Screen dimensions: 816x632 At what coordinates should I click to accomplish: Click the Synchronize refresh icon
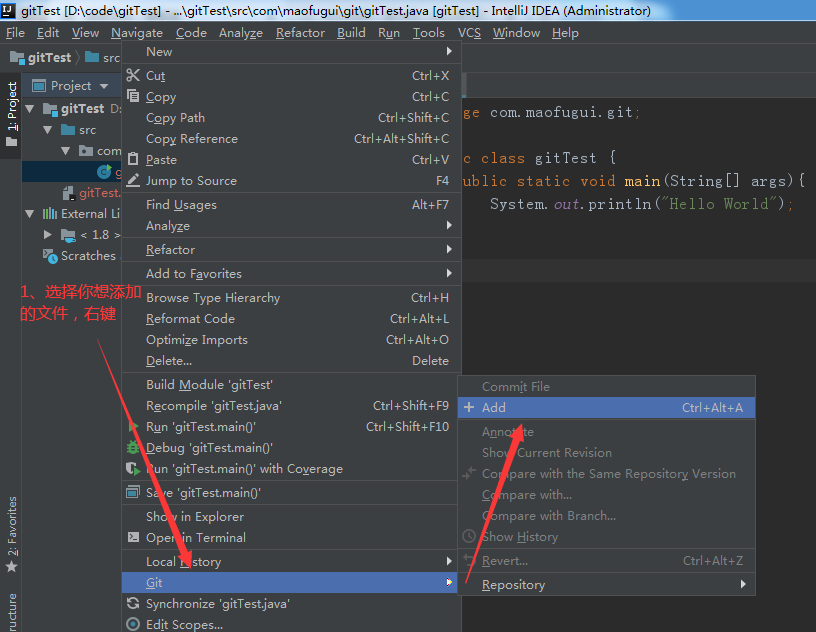133,603
